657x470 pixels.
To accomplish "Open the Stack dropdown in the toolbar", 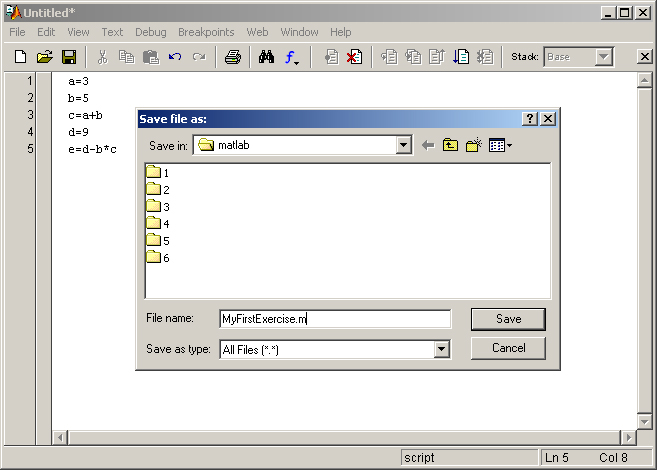I will (603, 57).
